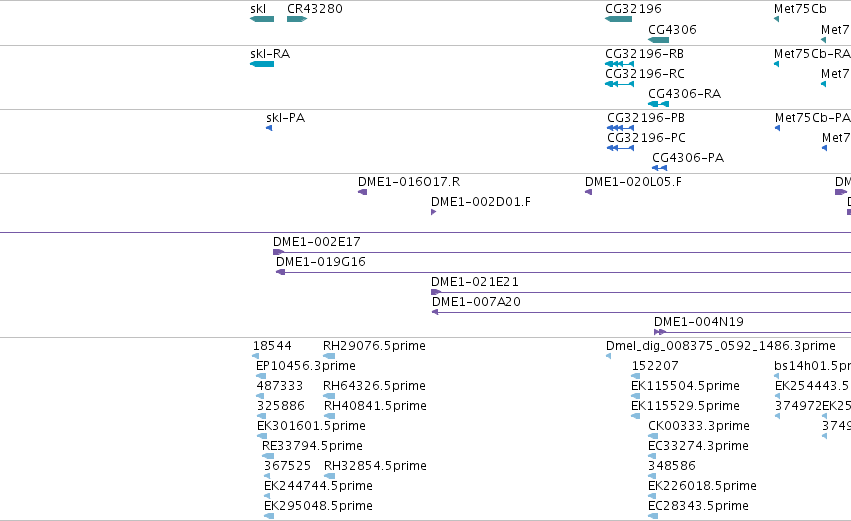Click EST RH29076.5prime

pyautogui.click(x=328, y=357)
